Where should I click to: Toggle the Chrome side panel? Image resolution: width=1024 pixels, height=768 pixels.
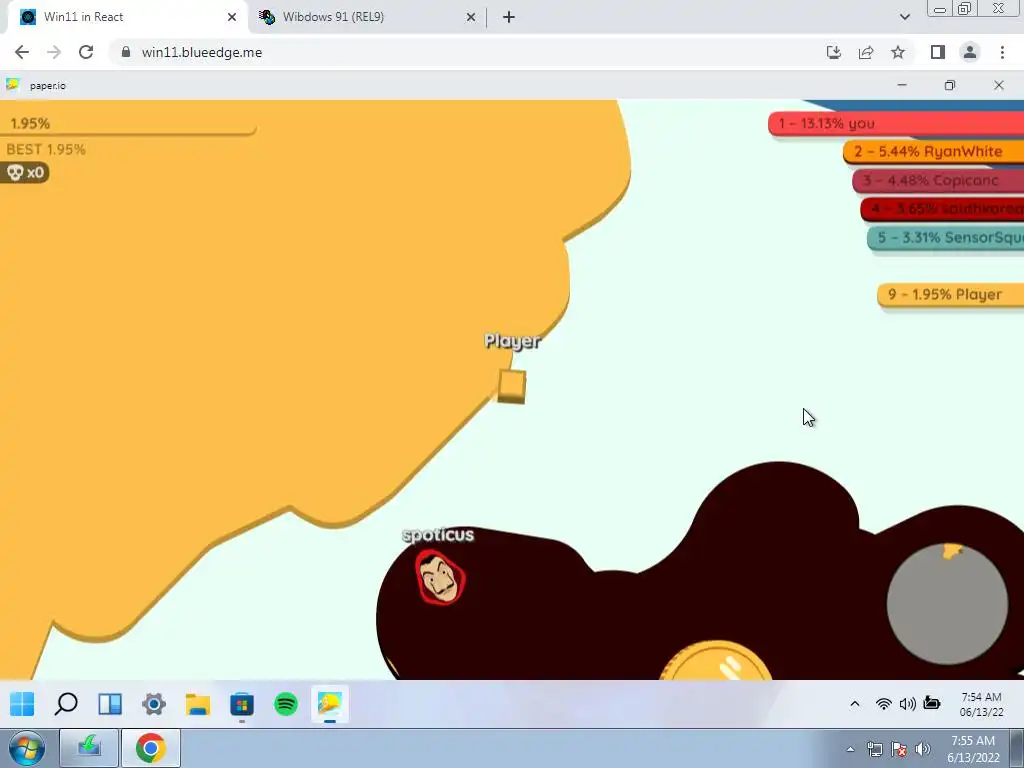tap(938, 52)
